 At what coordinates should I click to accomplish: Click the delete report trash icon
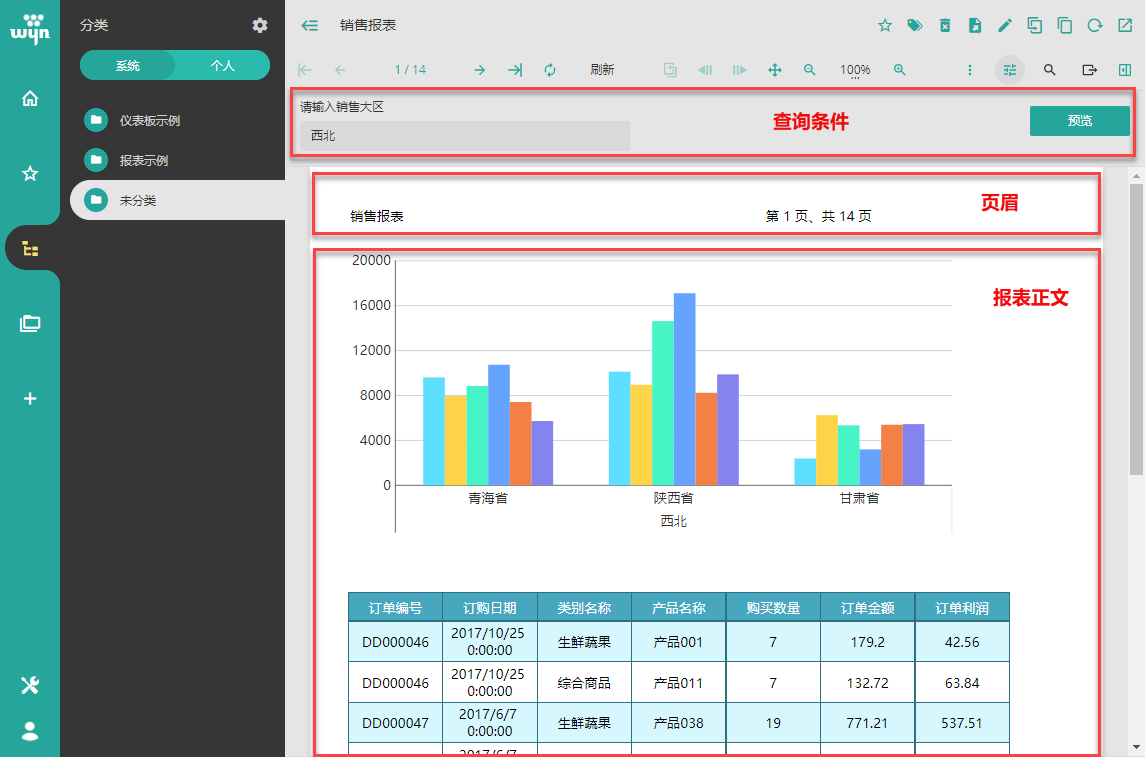click(x=945, y=26)
